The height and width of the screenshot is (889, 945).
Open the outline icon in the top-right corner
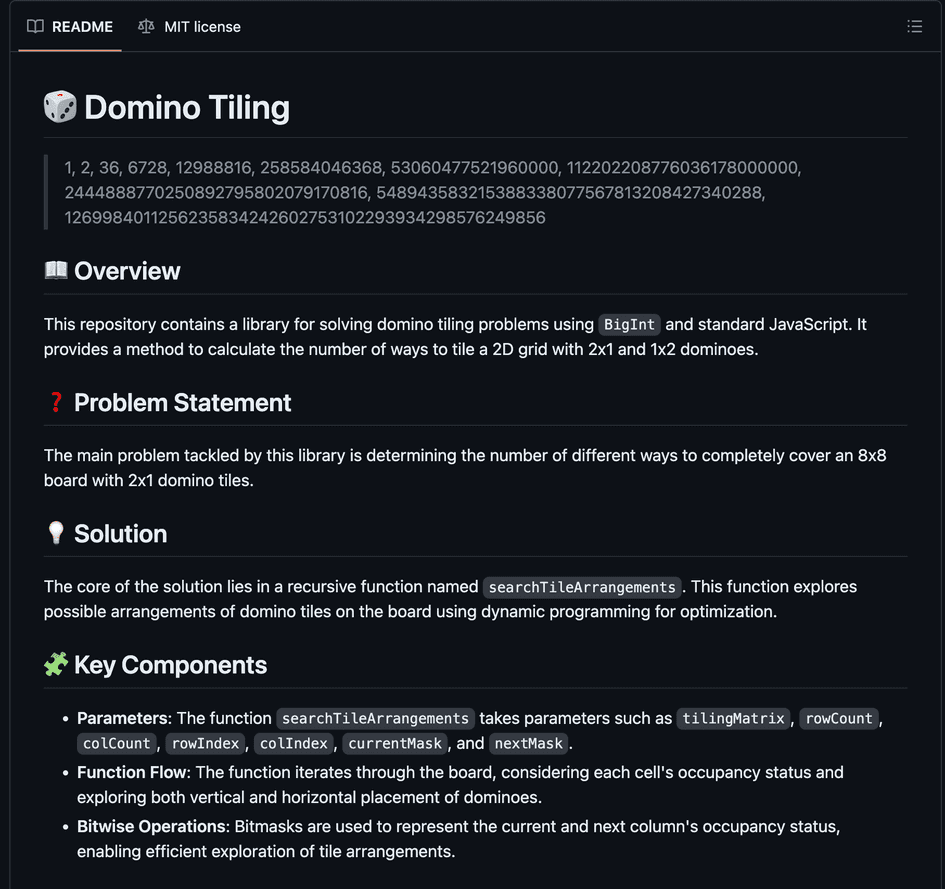[x=914, y=26]
